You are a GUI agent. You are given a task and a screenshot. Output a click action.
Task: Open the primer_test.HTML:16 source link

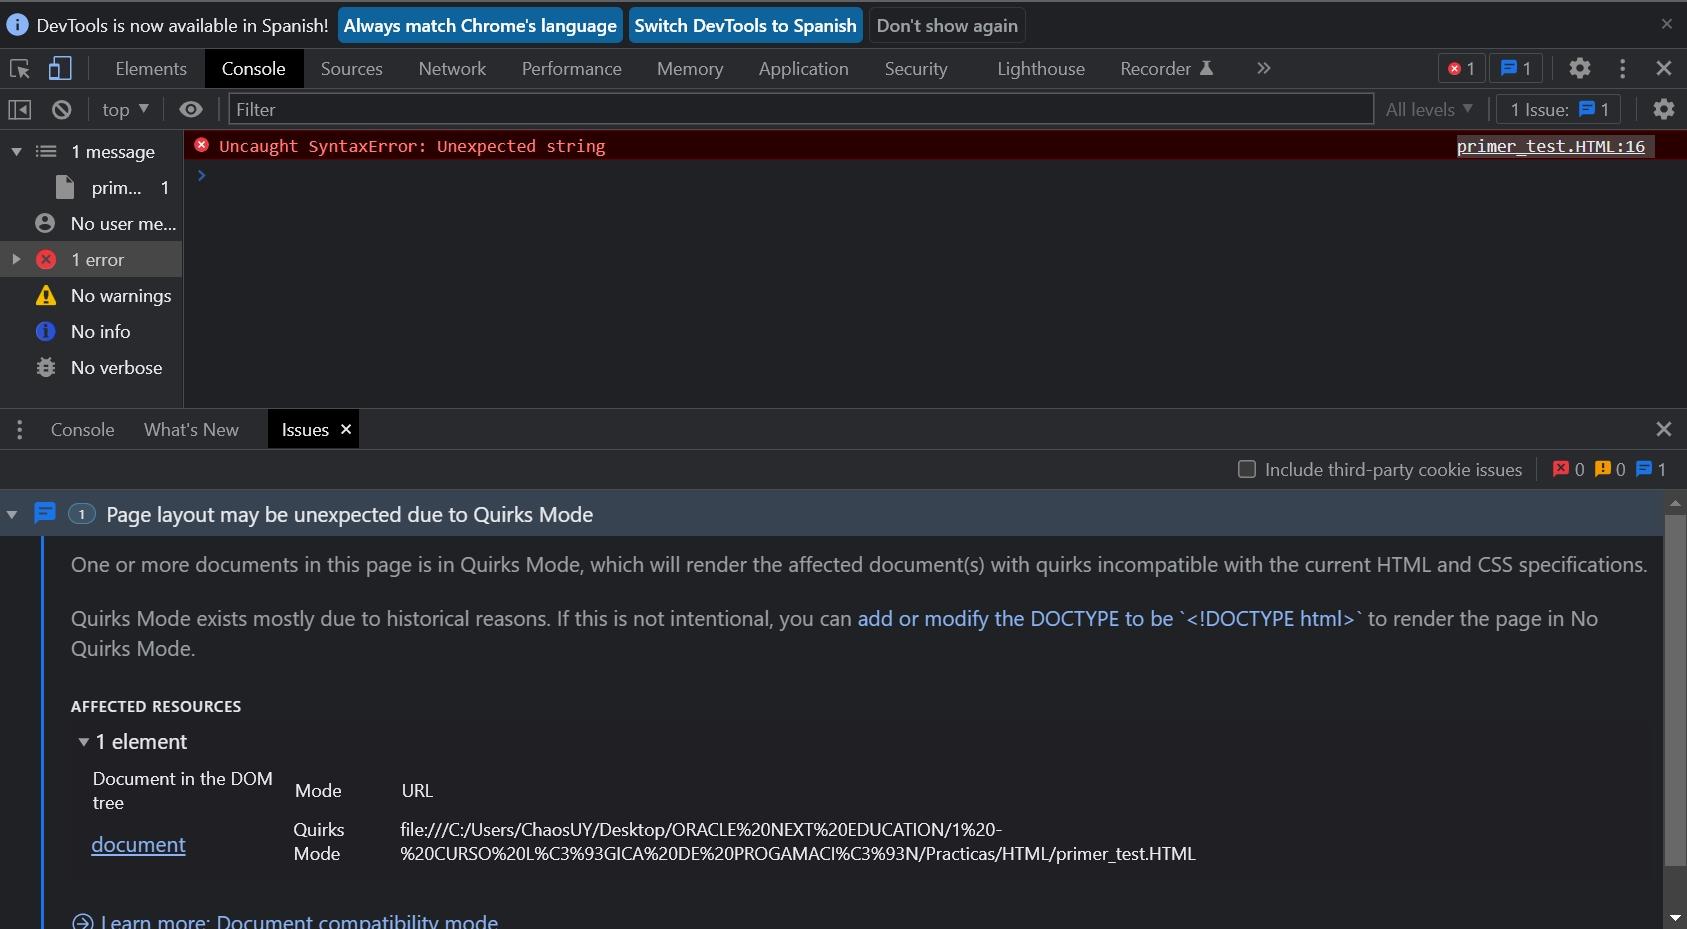tap(1550, 146)
